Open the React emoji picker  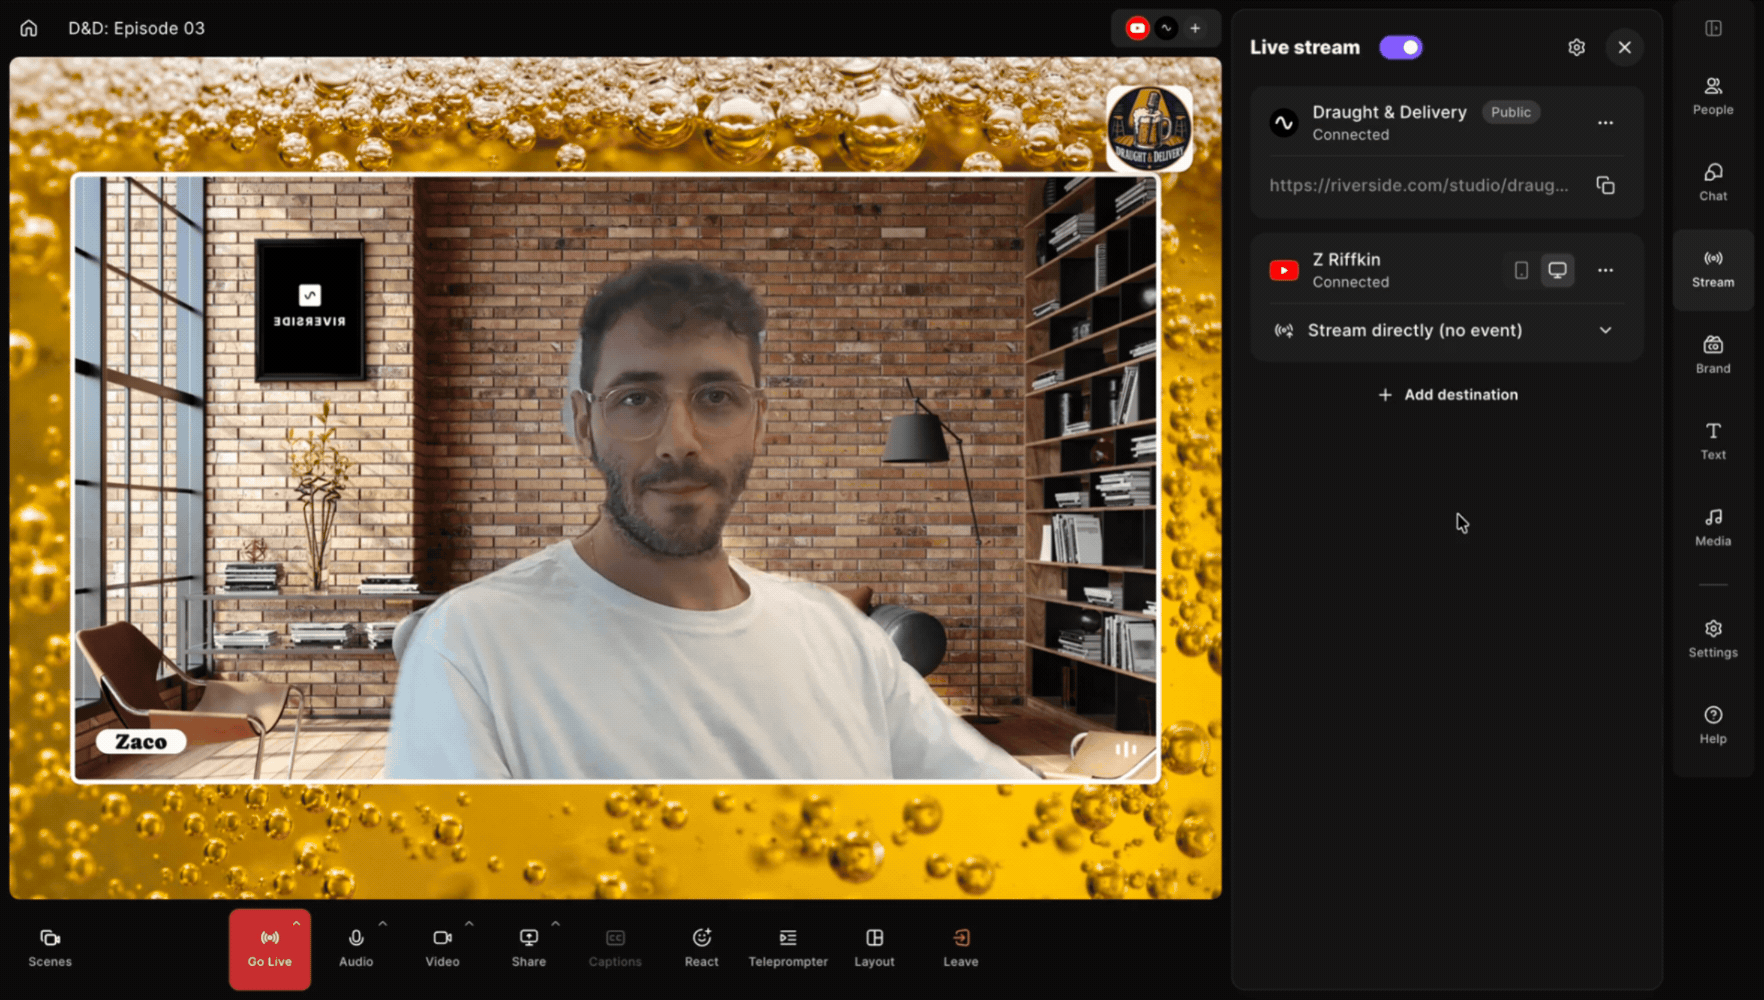pyautogui.click(x=702, y=948)
